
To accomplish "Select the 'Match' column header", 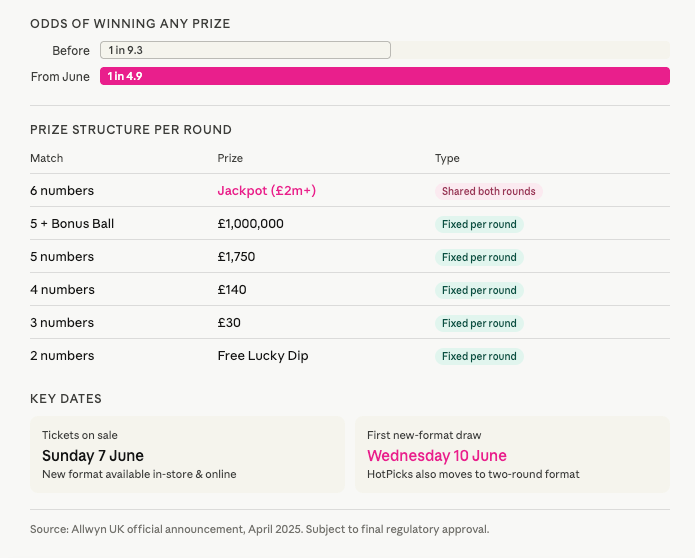I will pyautogui.click(x=47, y=158).
